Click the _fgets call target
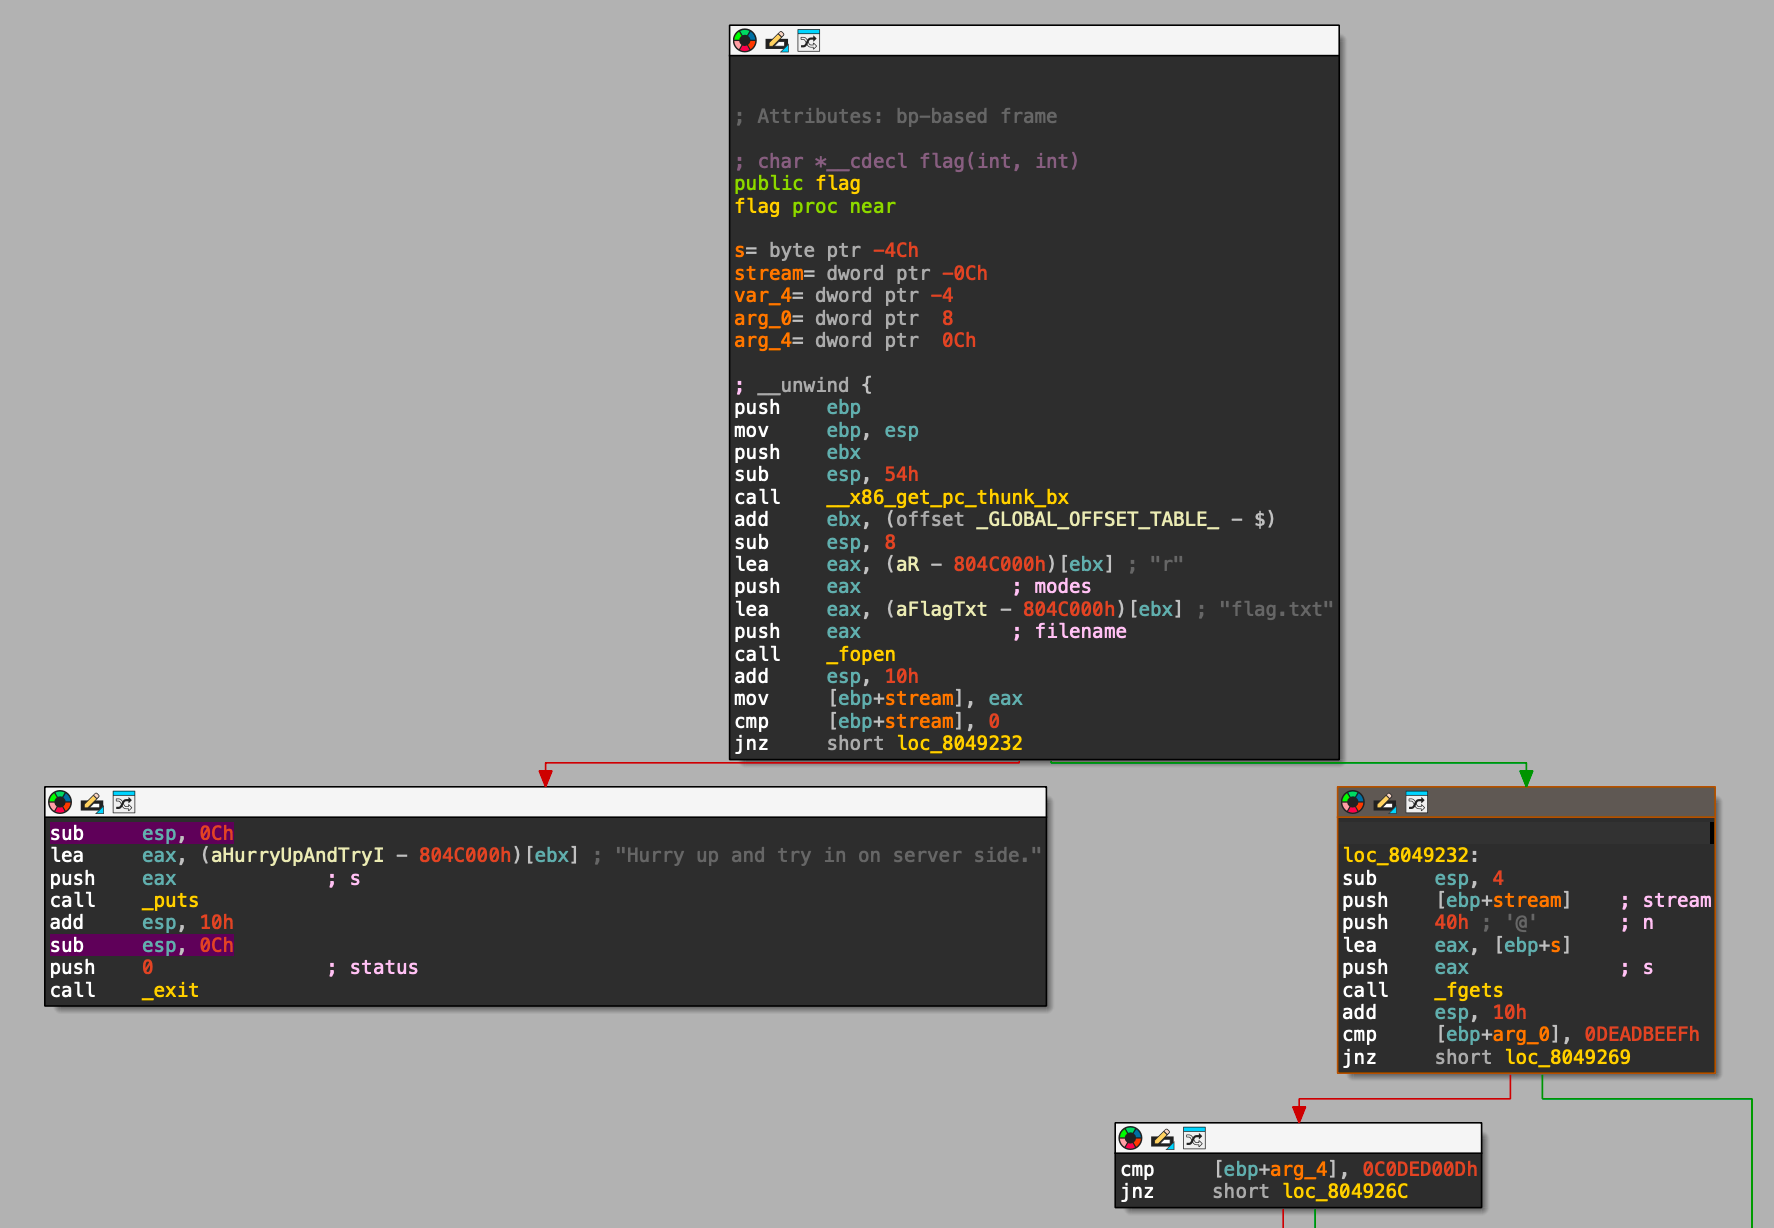The image size is (1774, 1228). (x=1468, y=990)
